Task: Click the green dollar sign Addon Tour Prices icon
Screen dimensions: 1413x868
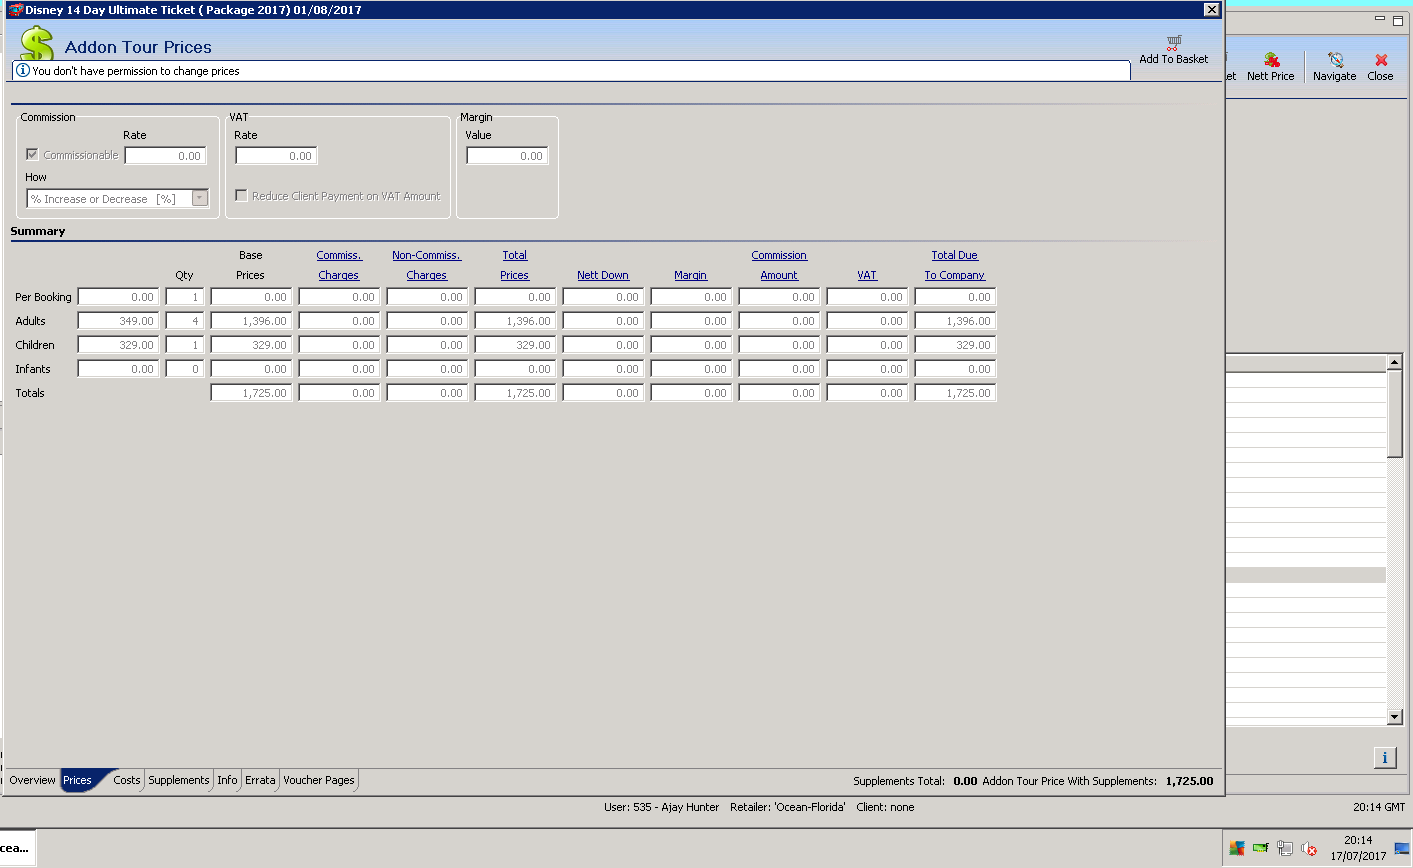Action: tap(37, 43)
